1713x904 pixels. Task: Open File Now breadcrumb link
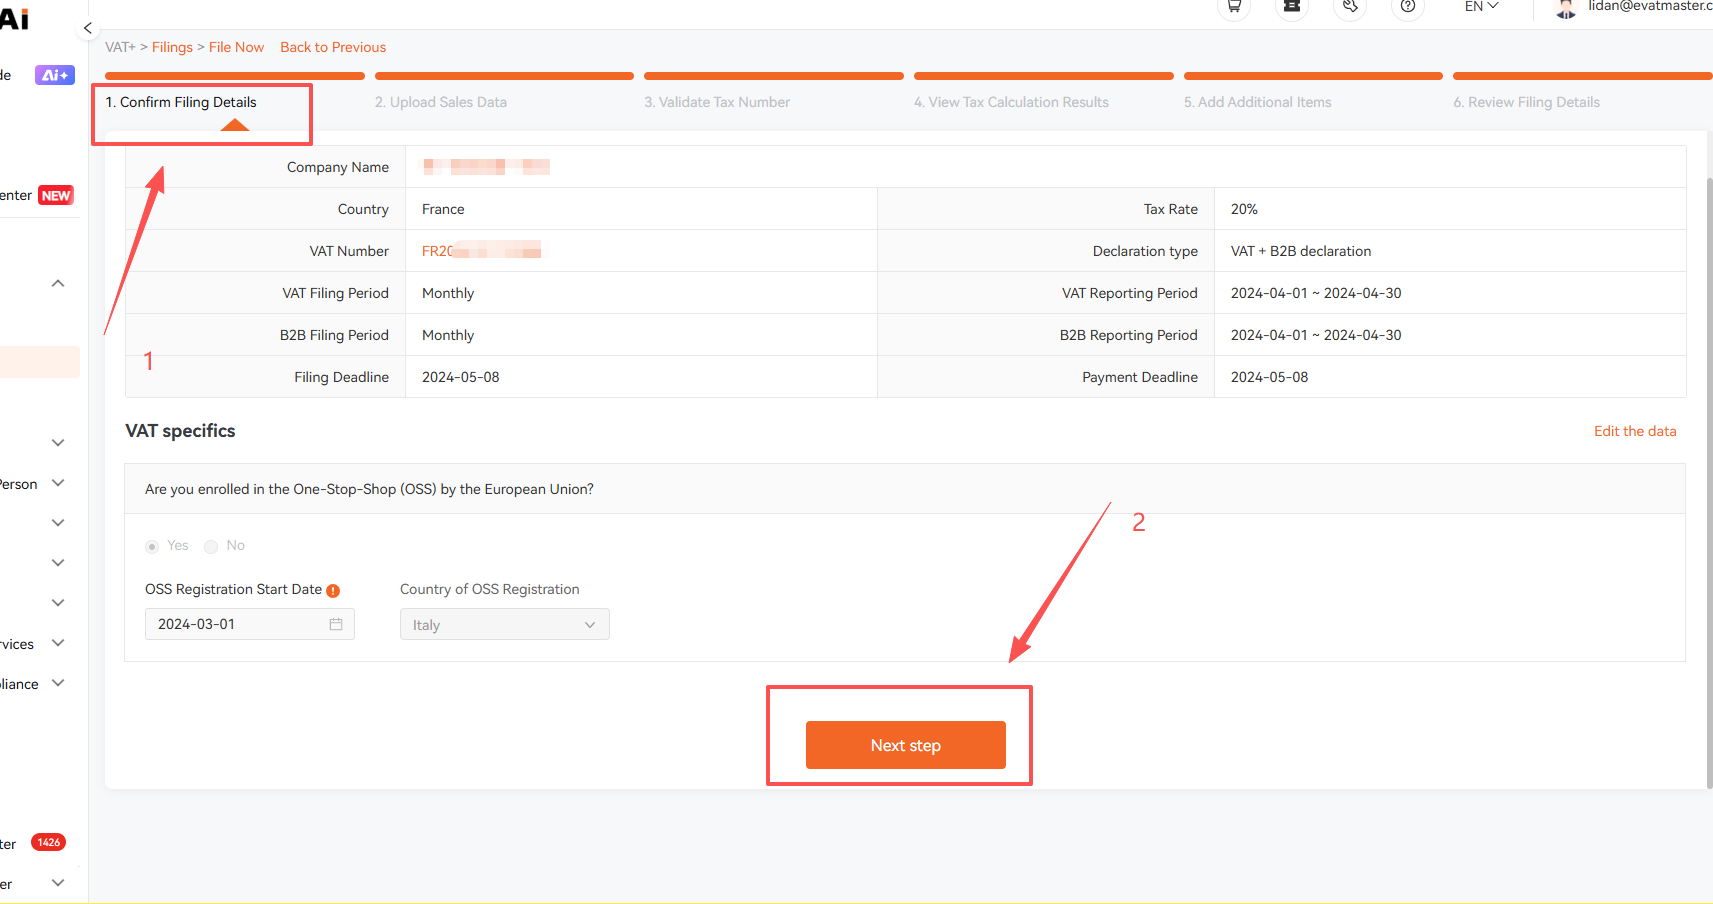tap(236, 47)
